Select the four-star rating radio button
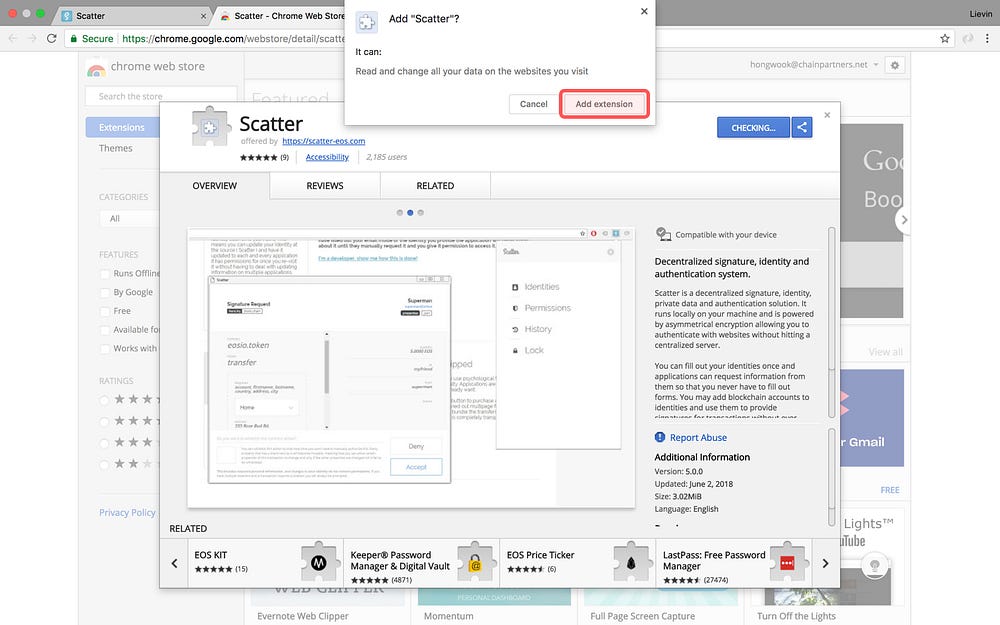The height and width of the screenshot is (625, 1000). click(104, 422)
